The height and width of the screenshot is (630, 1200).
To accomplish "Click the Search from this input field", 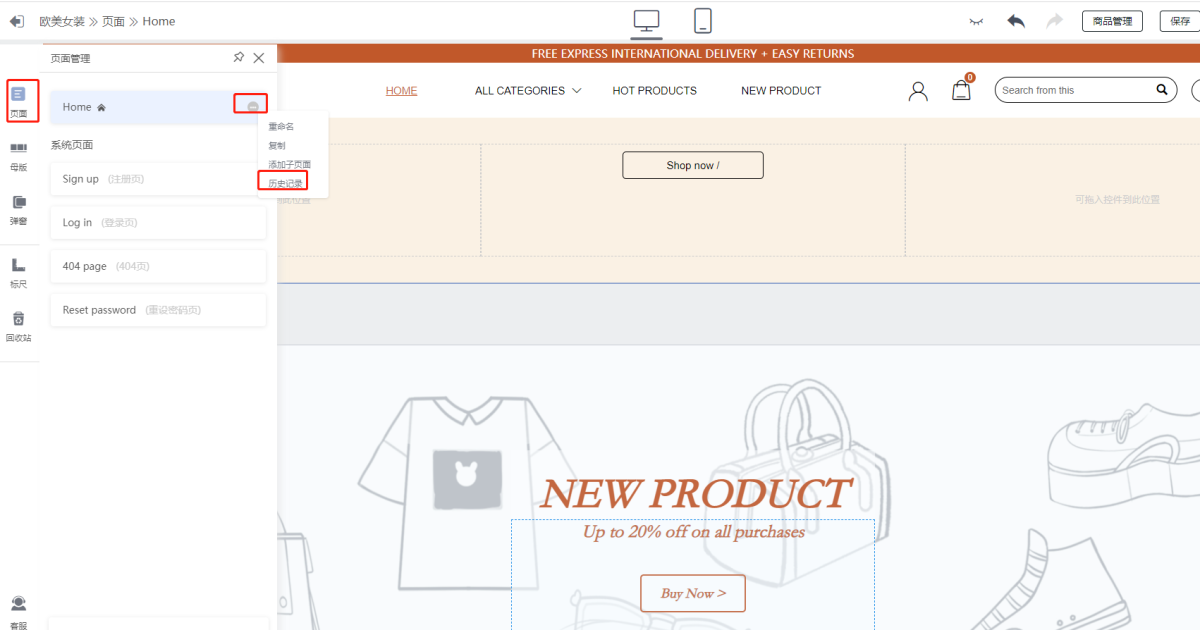I will (1075, 90).
